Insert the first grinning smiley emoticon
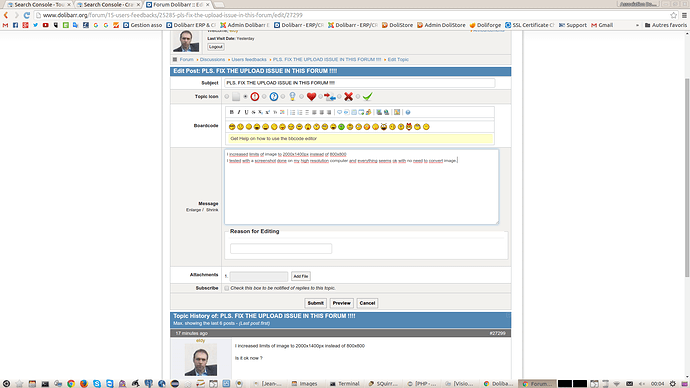 (x=232, y=127)
